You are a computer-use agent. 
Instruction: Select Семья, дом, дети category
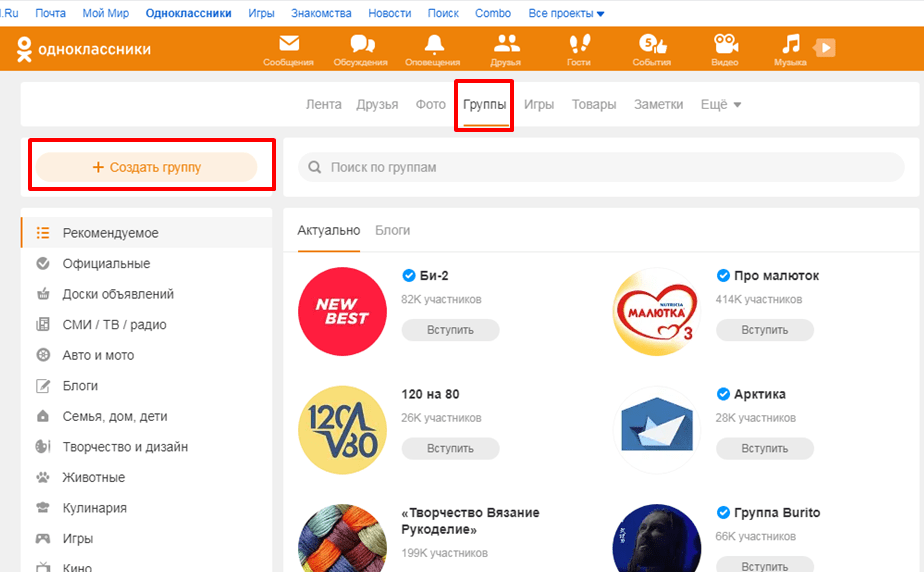147,416
